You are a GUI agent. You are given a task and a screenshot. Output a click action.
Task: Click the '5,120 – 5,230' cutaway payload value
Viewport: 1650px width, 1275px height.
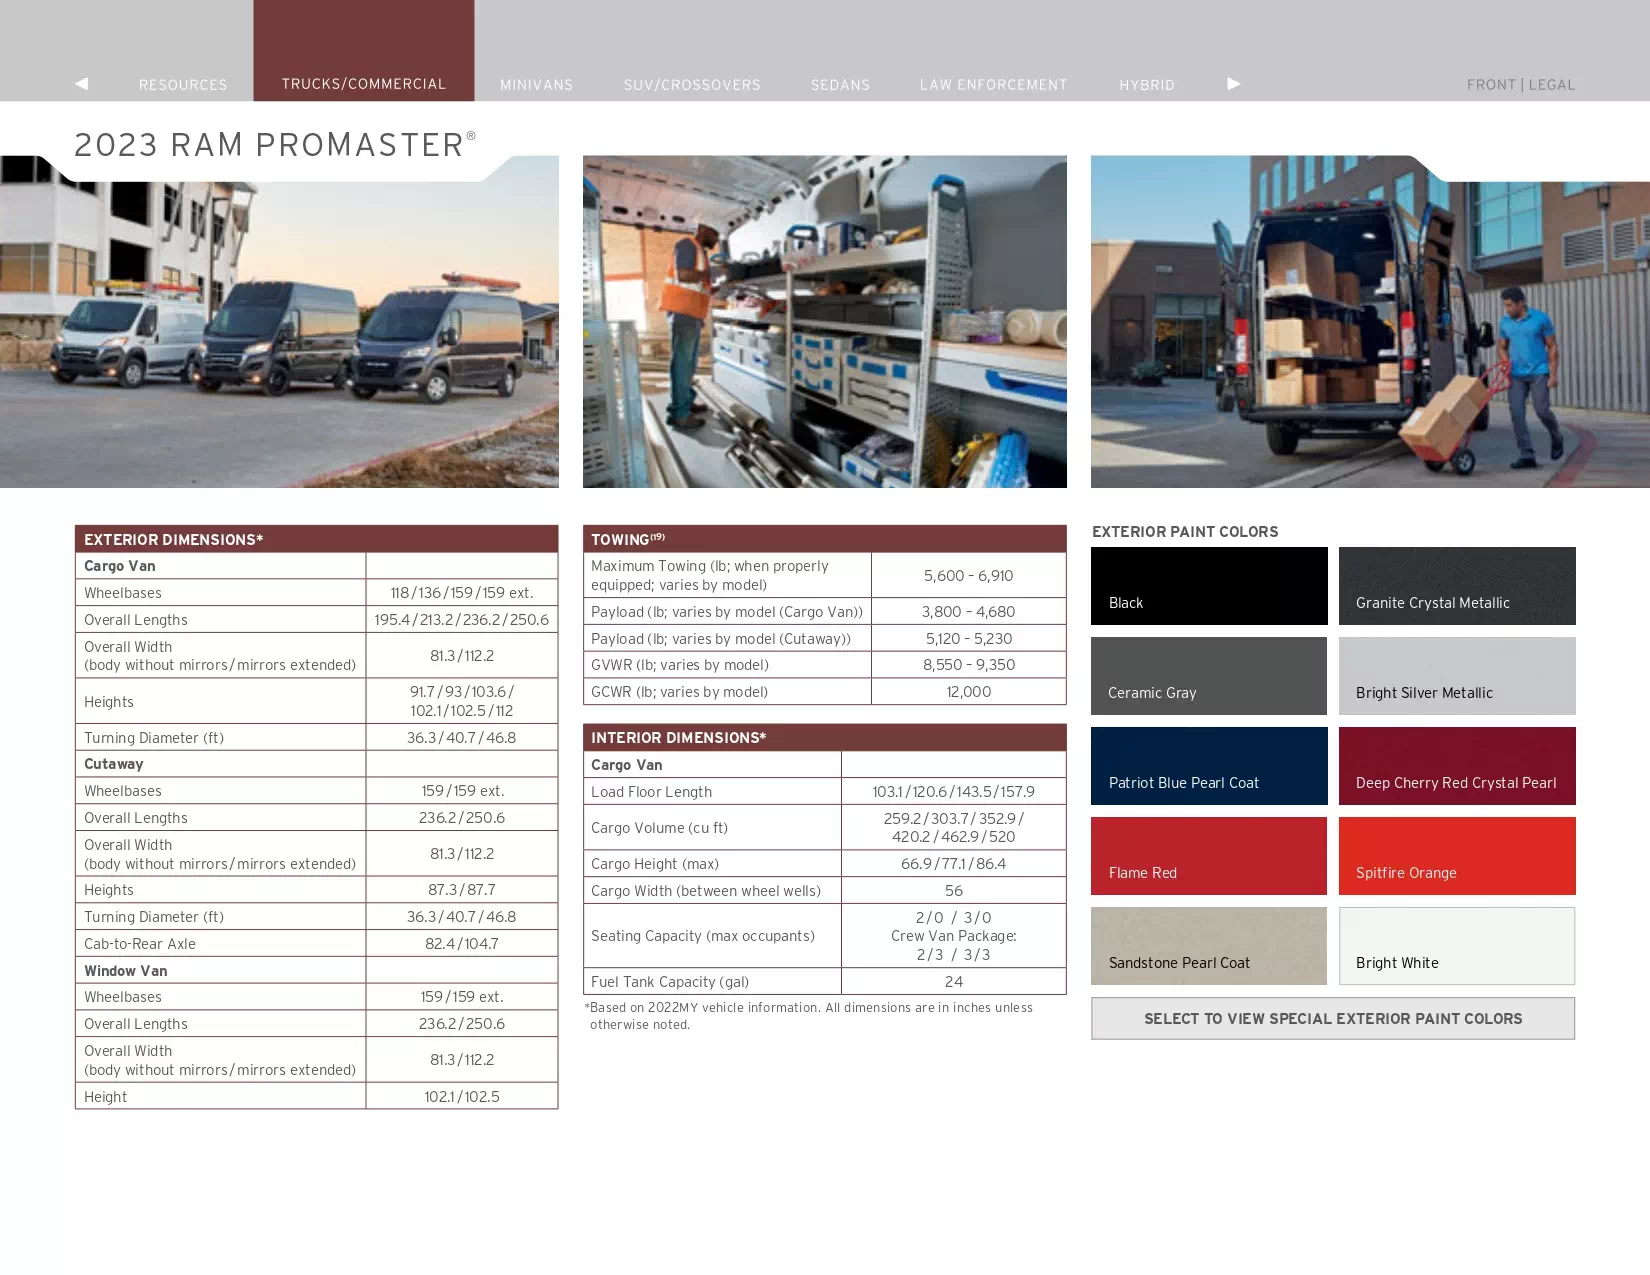click(969, 639)
